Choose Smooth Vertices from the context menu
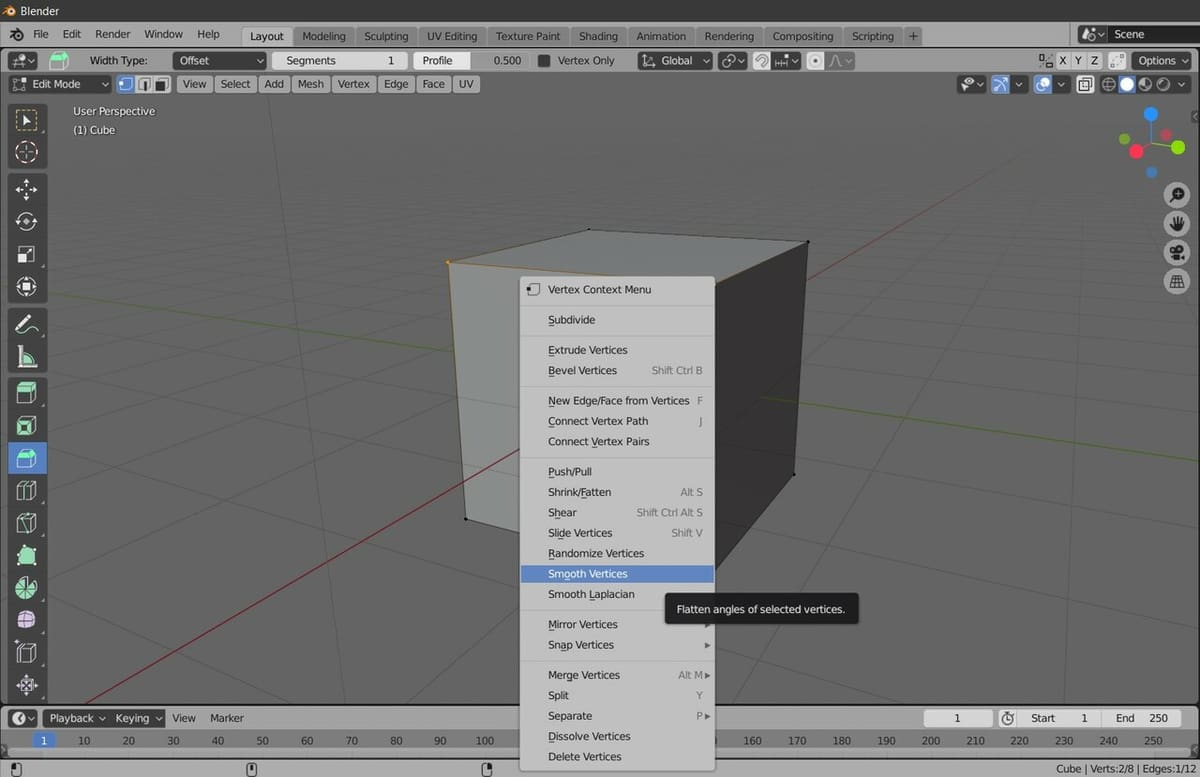Image resolution: width=1200 pixels, height=777 pixels. (617, 574)
